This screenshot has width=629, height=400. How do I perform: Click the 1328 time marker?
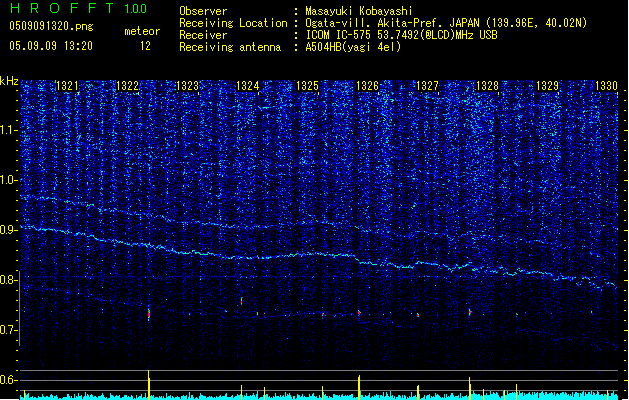[487, 86]
